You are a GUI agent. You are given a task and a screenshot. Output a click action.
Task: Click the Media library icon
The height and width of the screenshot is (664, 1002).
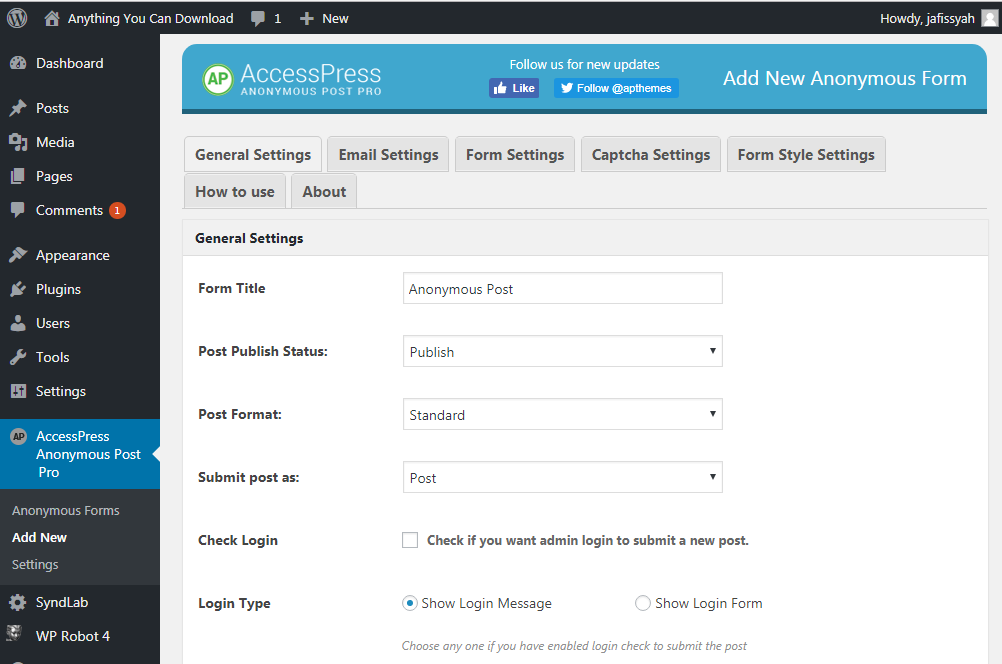[x=18, y=142]
